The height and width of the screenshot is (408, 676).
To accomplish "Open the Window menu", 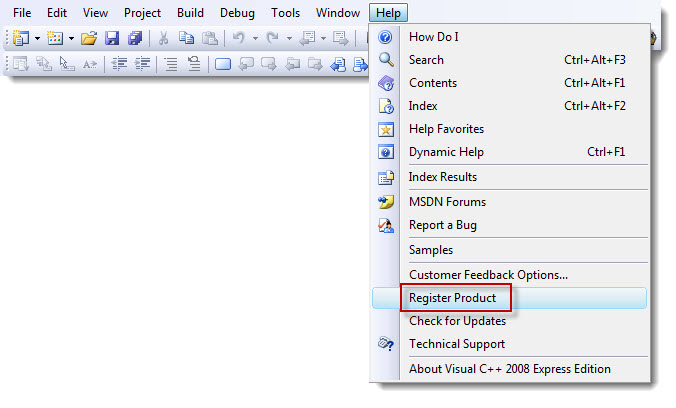I will pyautogui.click(x=338, y=13).
